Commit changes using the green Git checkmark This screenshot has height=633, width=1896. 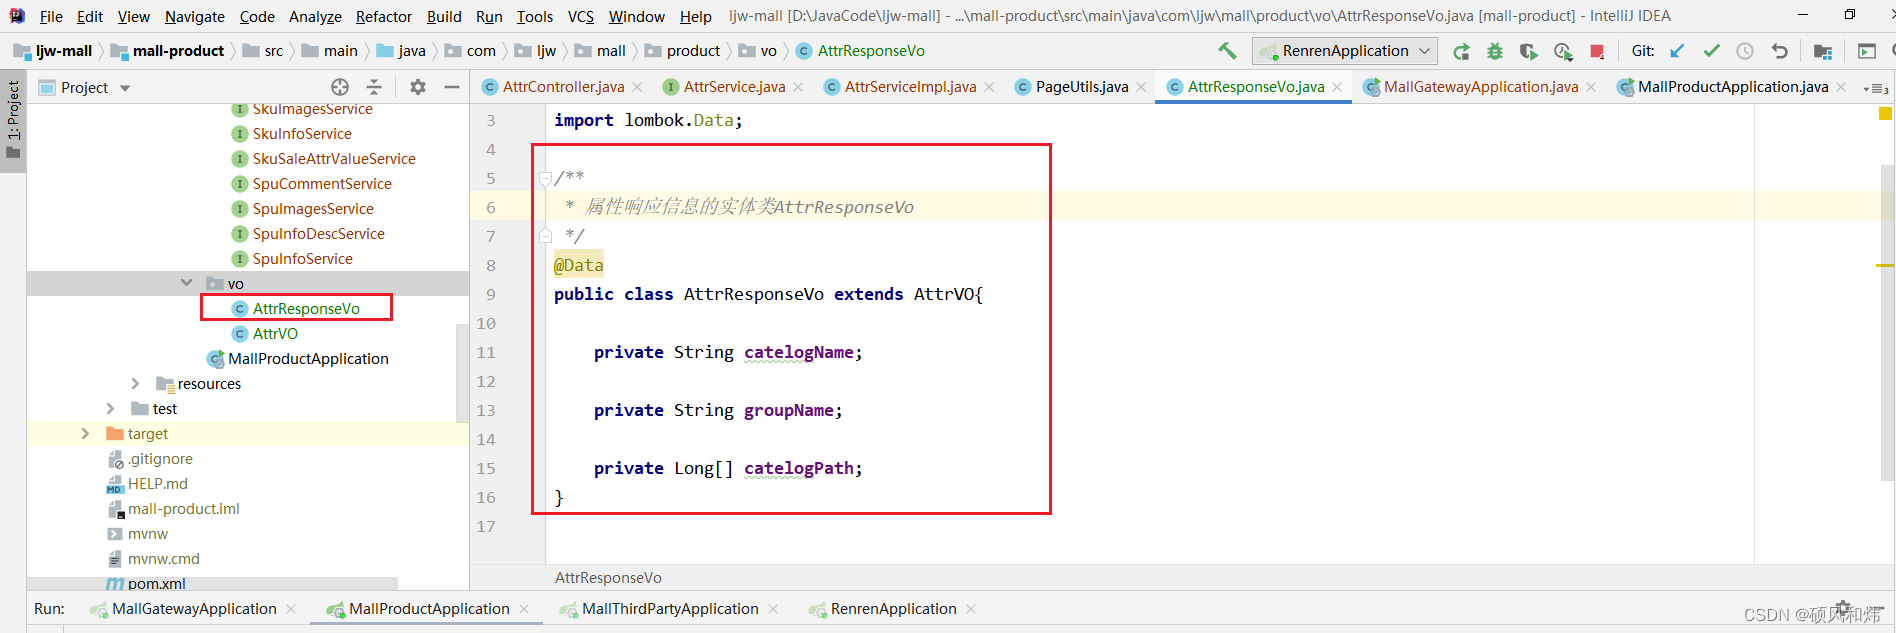[x=1712, y=51]
